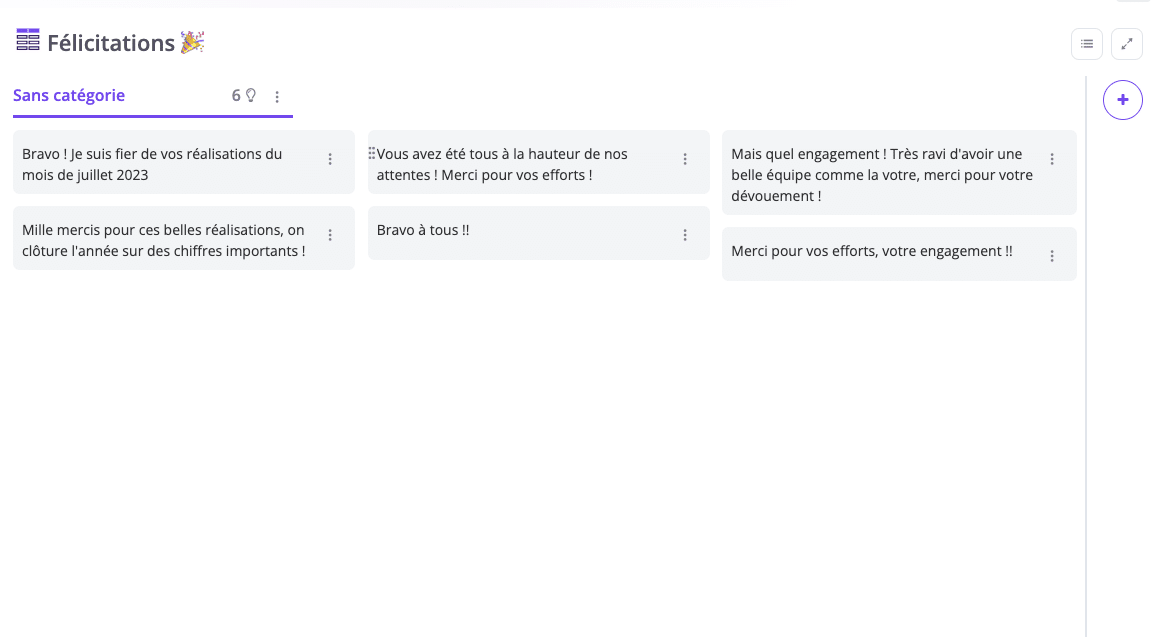The width and height of the screenshot is (1159, 637).
Task: Select card about juillet 2023 réalisations
Action: (152, 164)
